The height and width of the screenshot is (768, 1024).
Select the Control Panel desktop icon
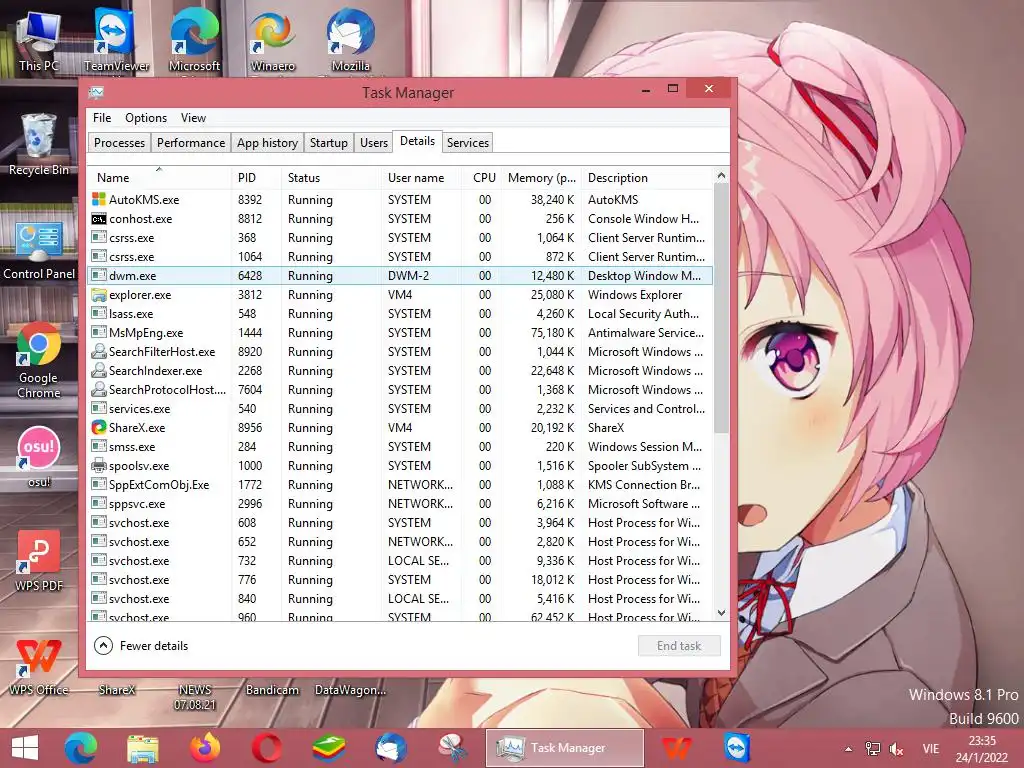pyautogui.click(x=39, y=250)
